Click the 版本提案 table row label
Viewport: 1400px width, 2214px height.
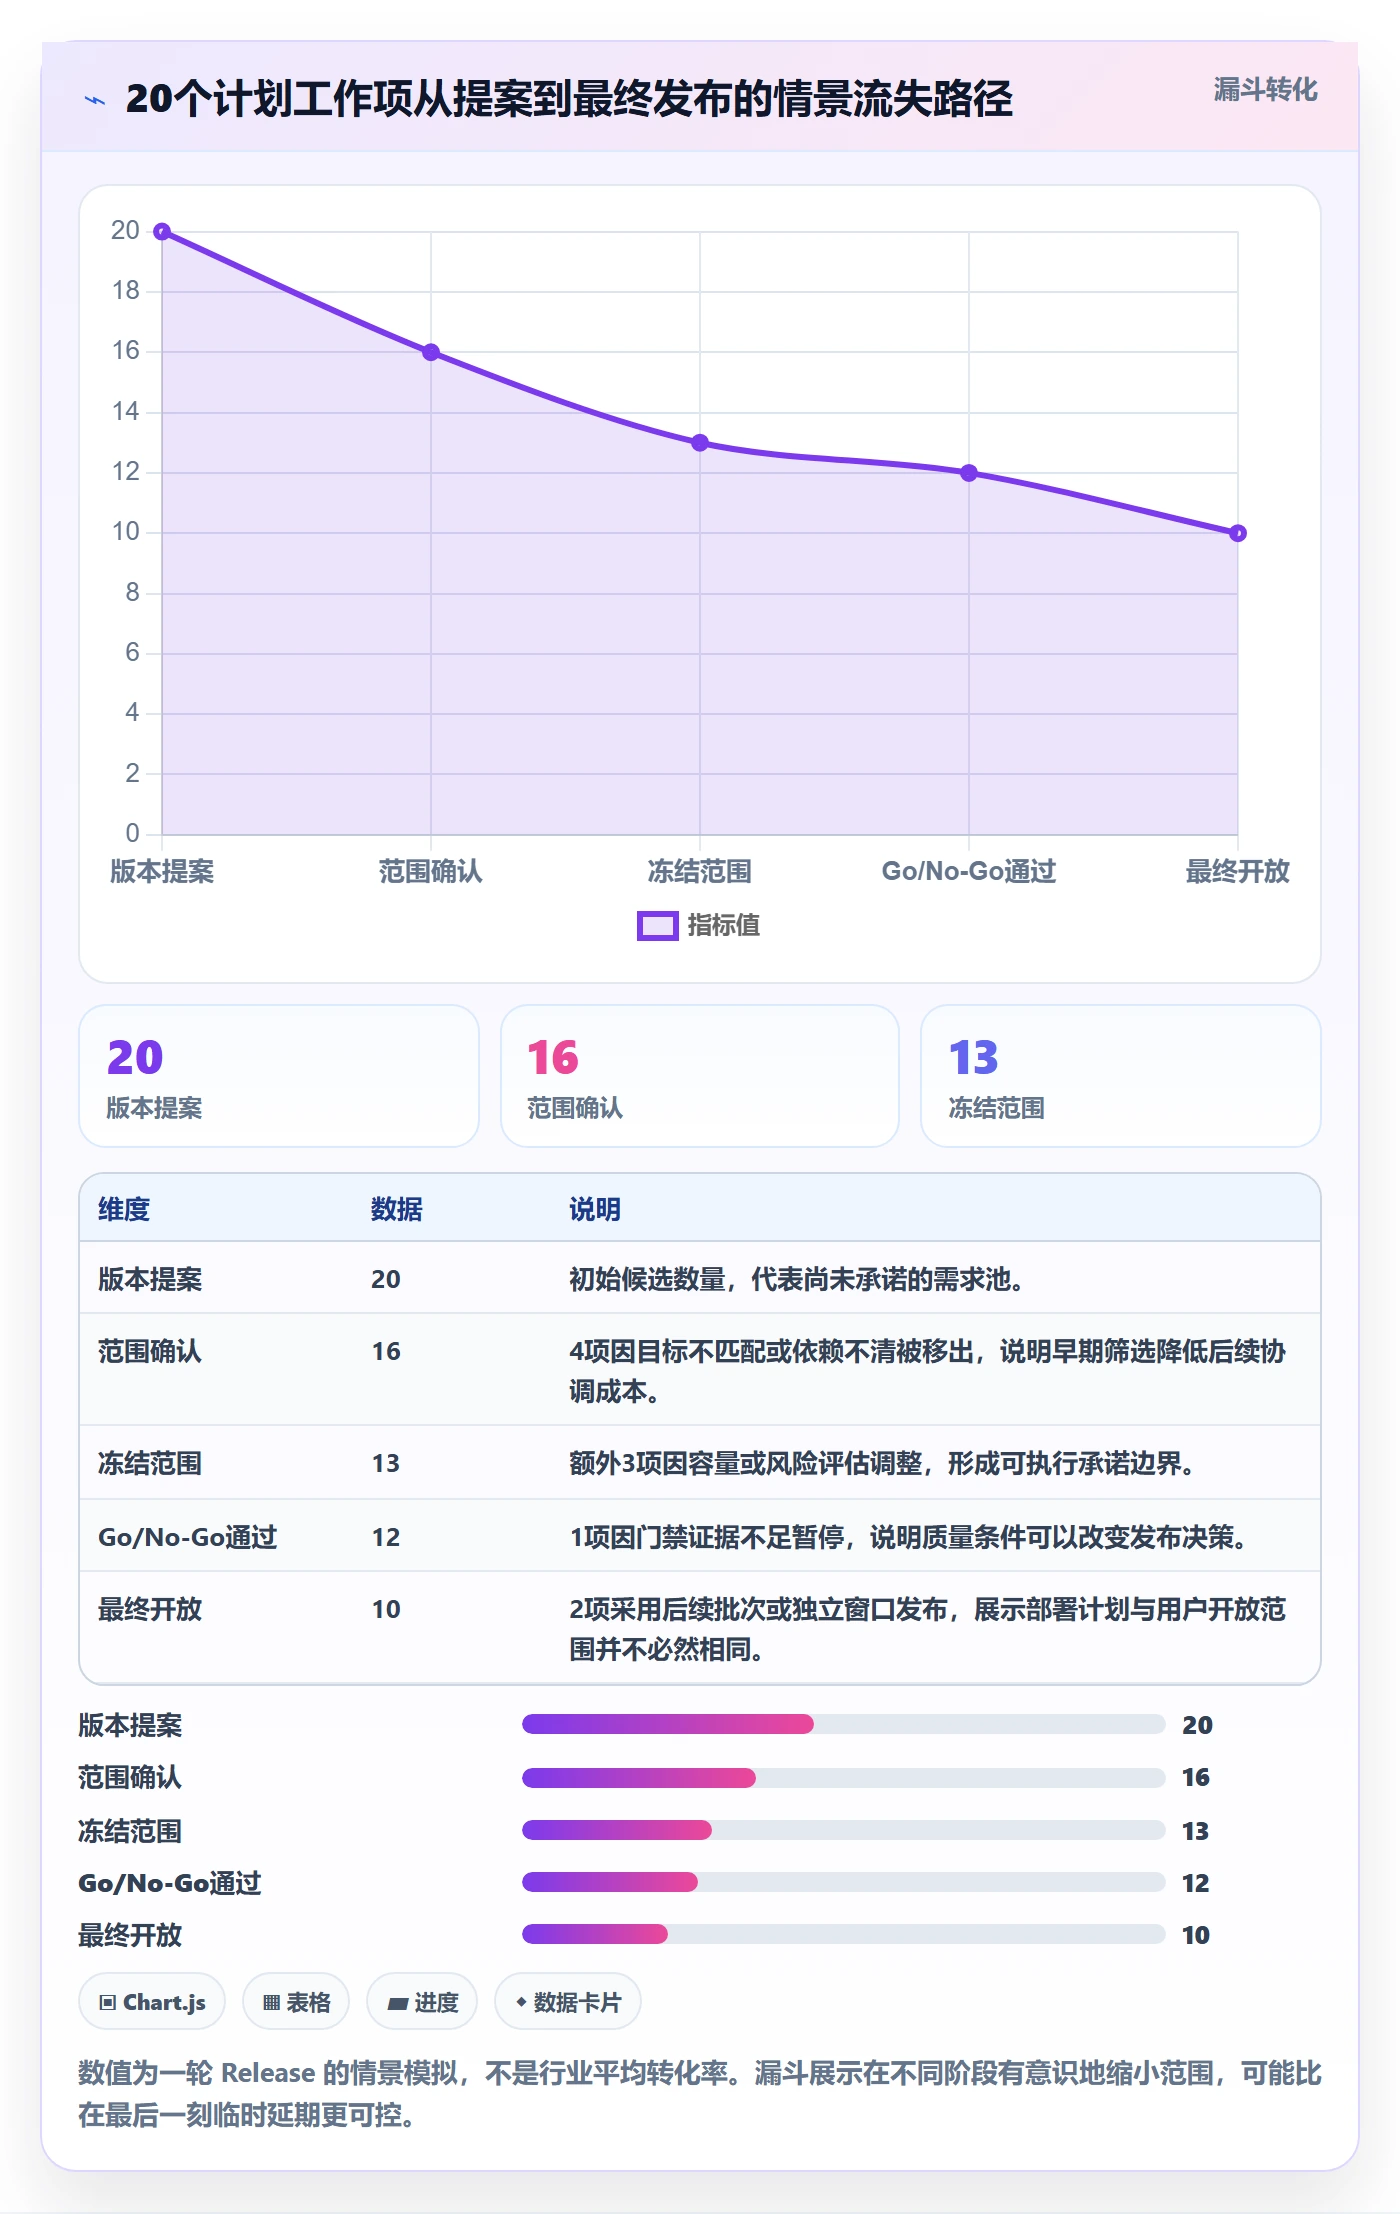[150, 1279]
